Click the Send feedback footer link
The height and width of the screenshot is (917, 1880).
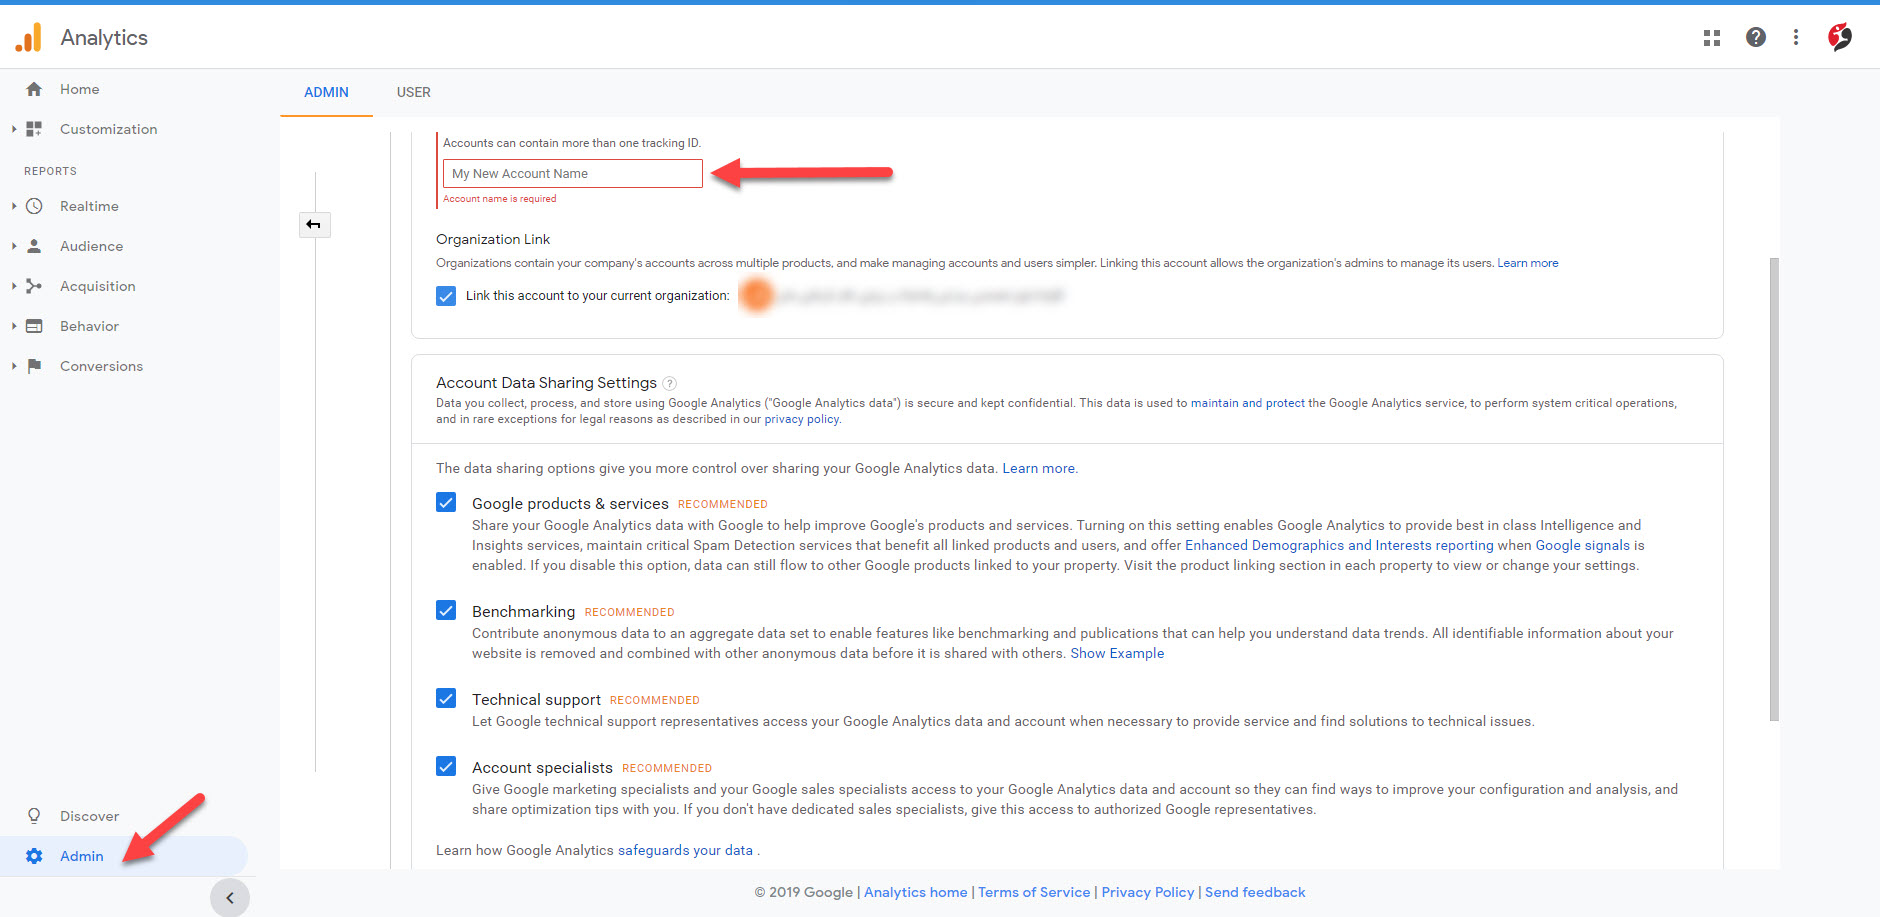[x=1254, y=892]
